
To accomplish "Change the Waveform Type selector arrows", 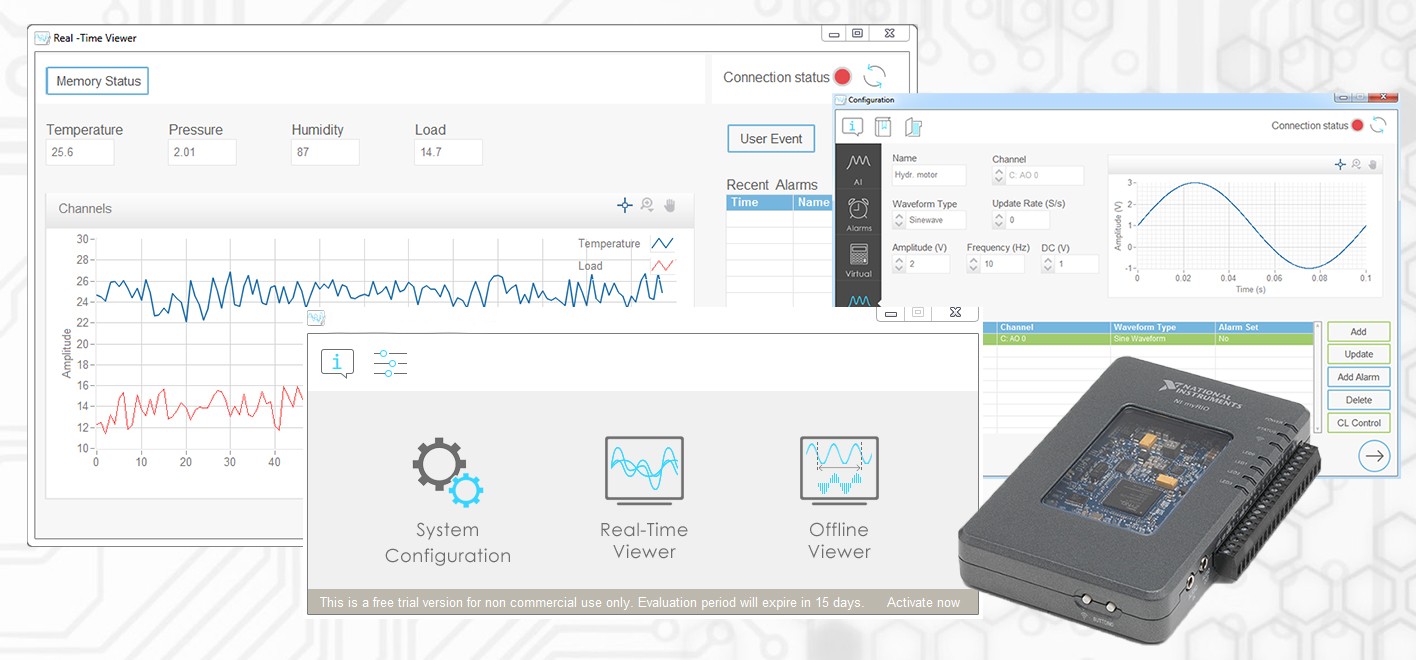I will click(899, 220).
